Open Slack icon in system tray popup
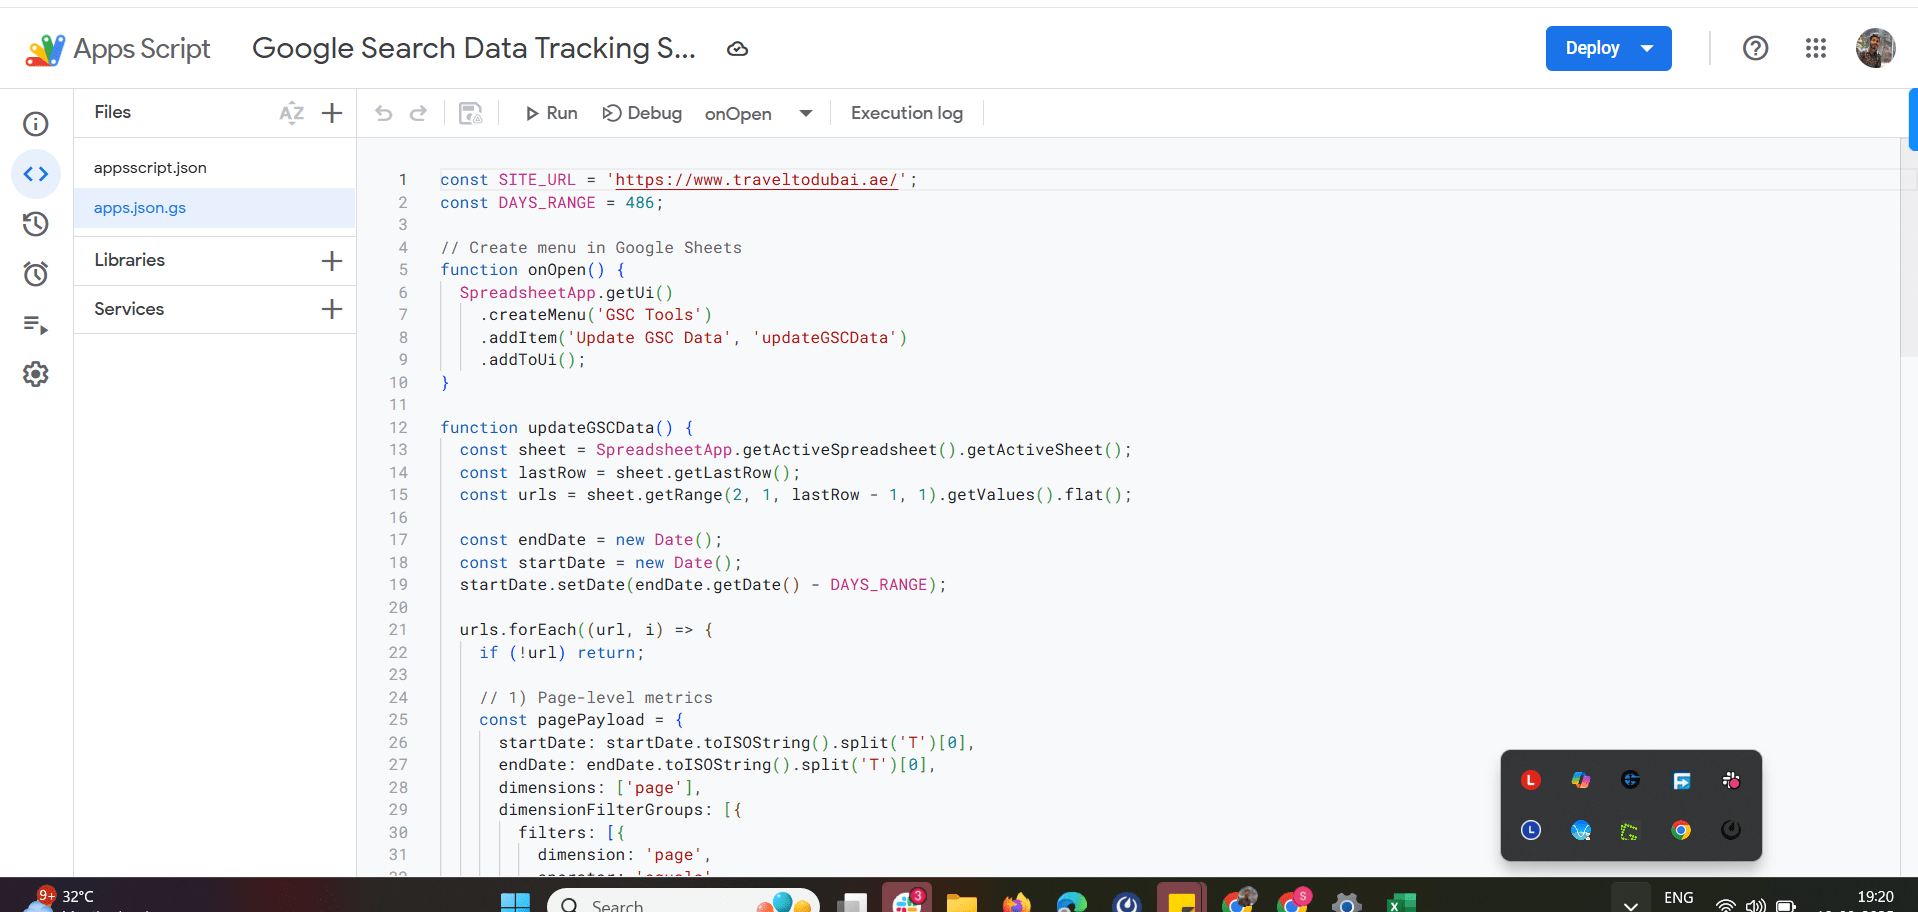 1731,780
